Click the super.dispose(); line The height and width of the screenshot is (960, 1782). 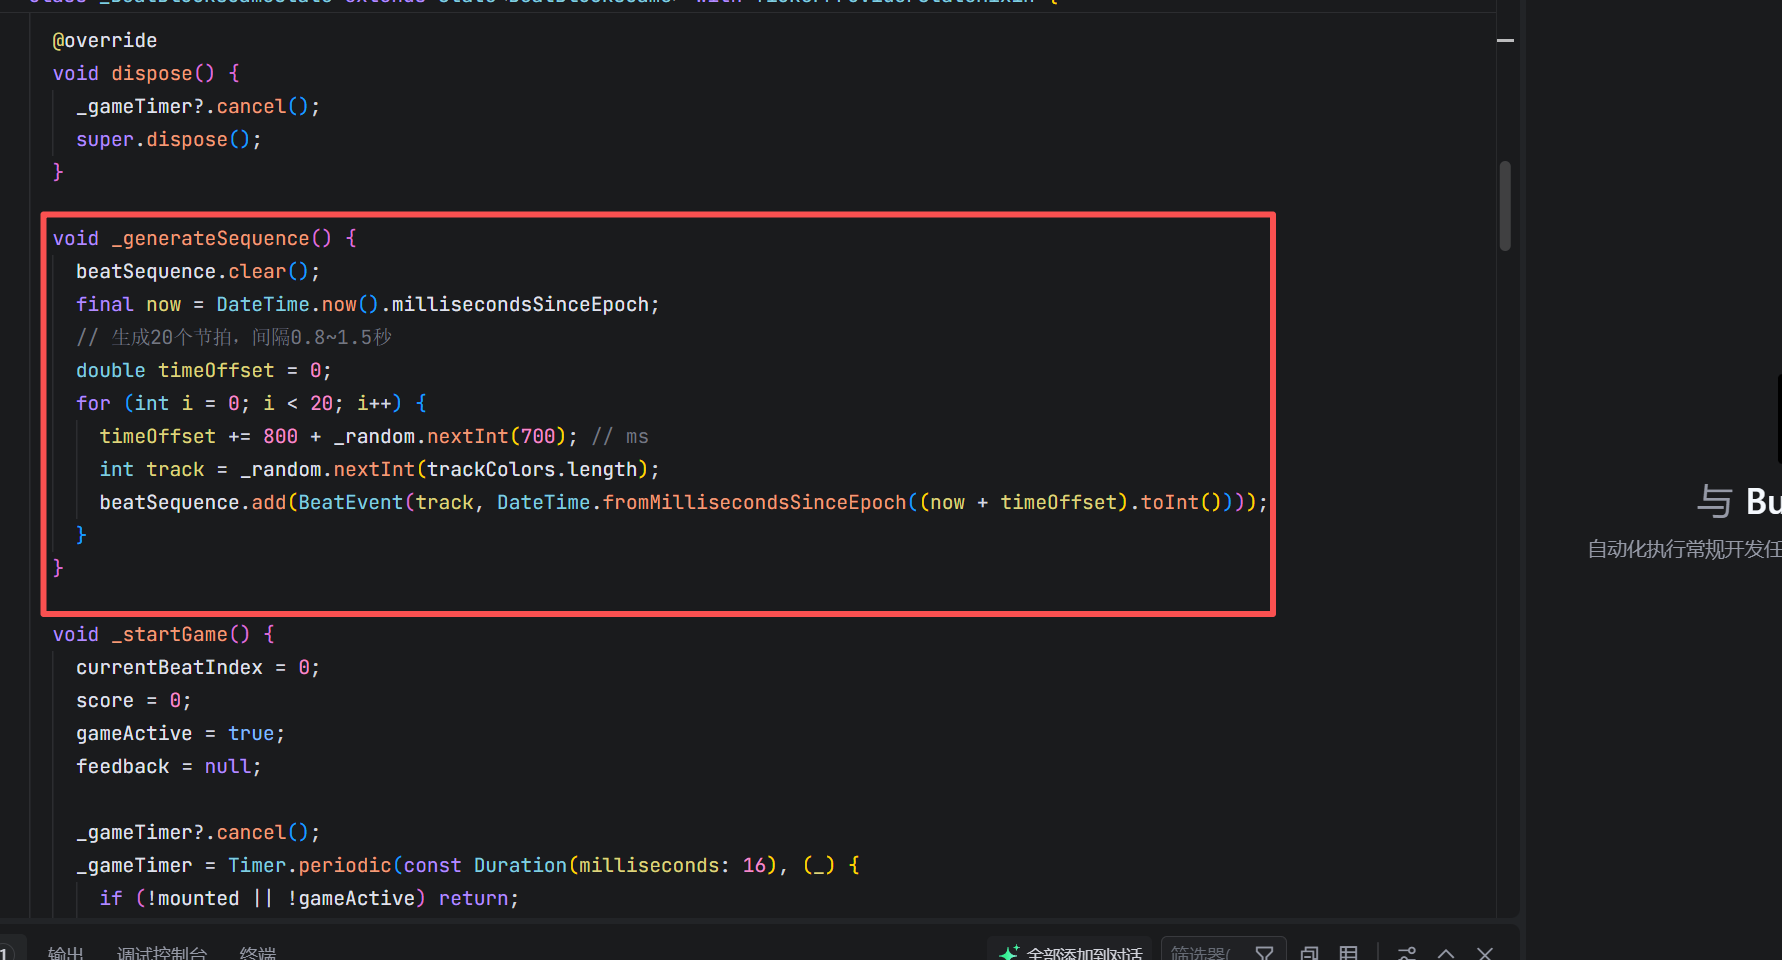click(x=169, y=139)
